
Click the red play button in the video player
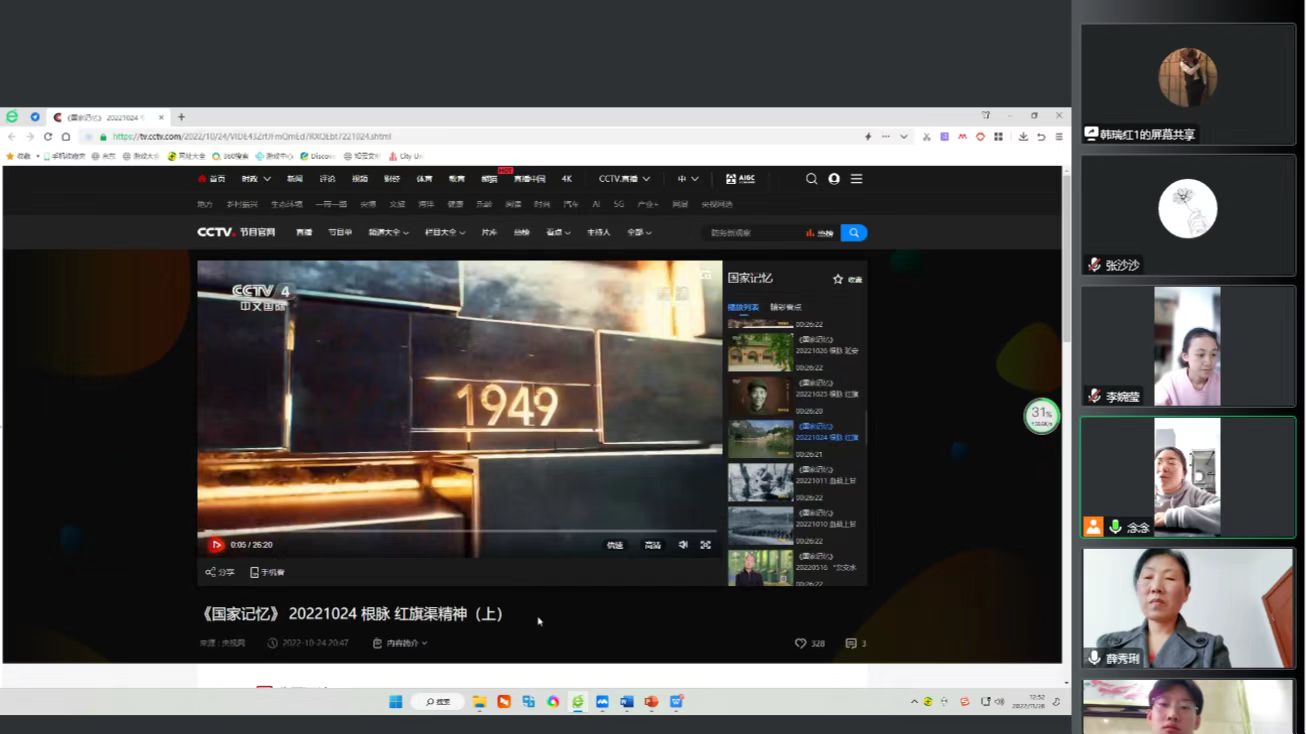coord(216,545)
